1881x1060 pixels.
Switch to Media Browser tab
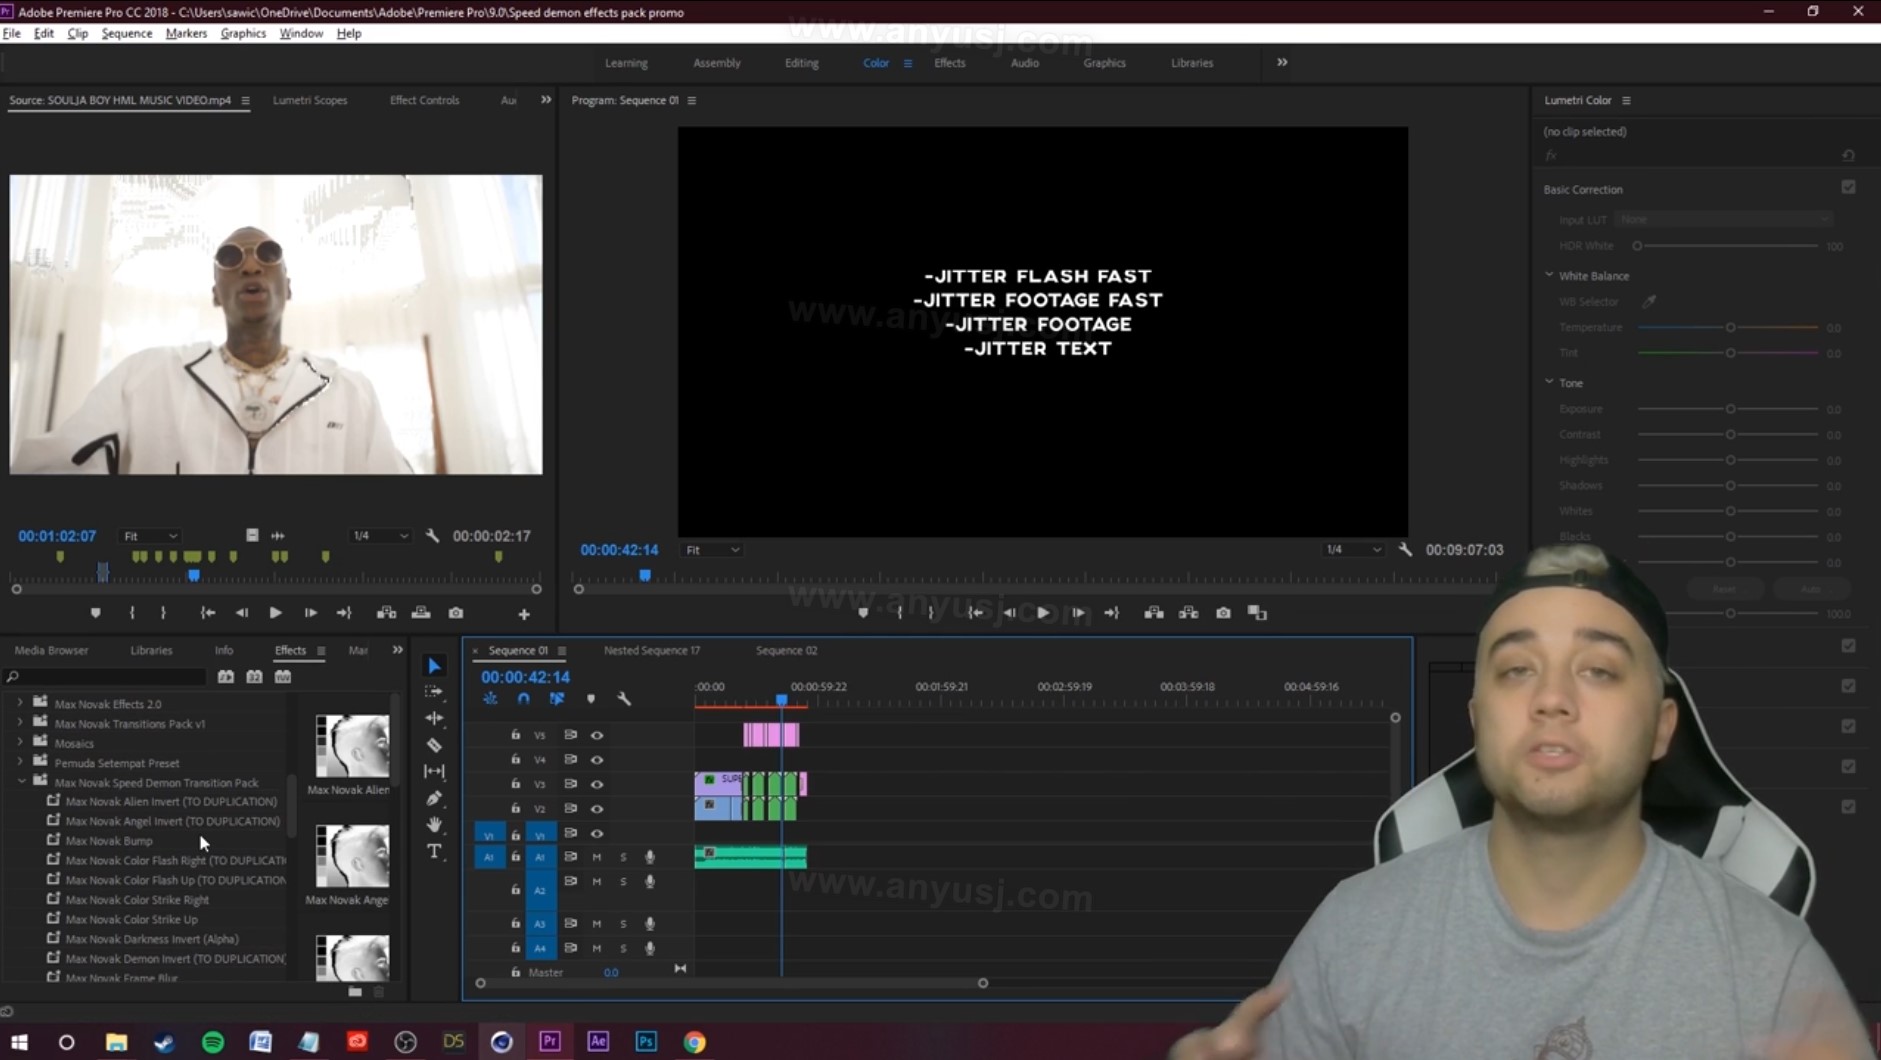51,650
